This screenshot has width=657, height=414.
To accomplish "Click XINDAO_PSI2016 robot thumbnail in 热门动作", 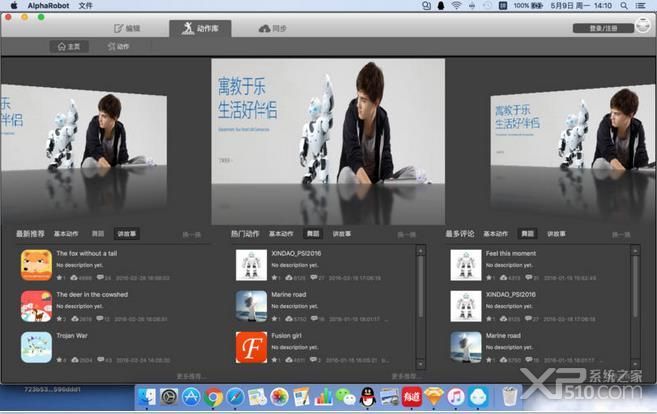I will pos(251,265).
